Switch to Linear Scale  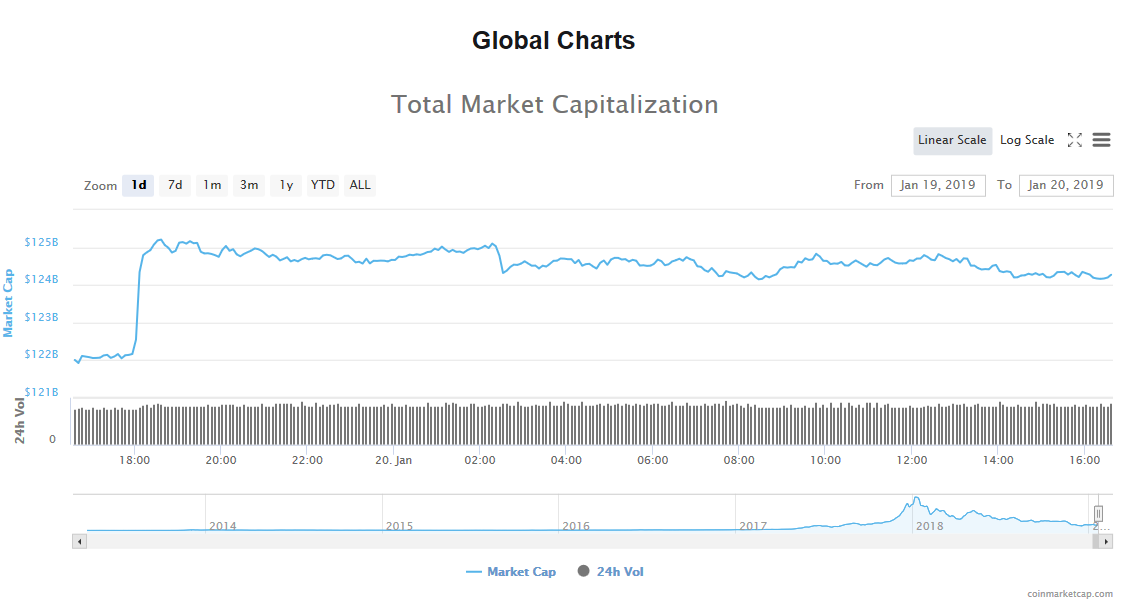[x=952, y=140]
